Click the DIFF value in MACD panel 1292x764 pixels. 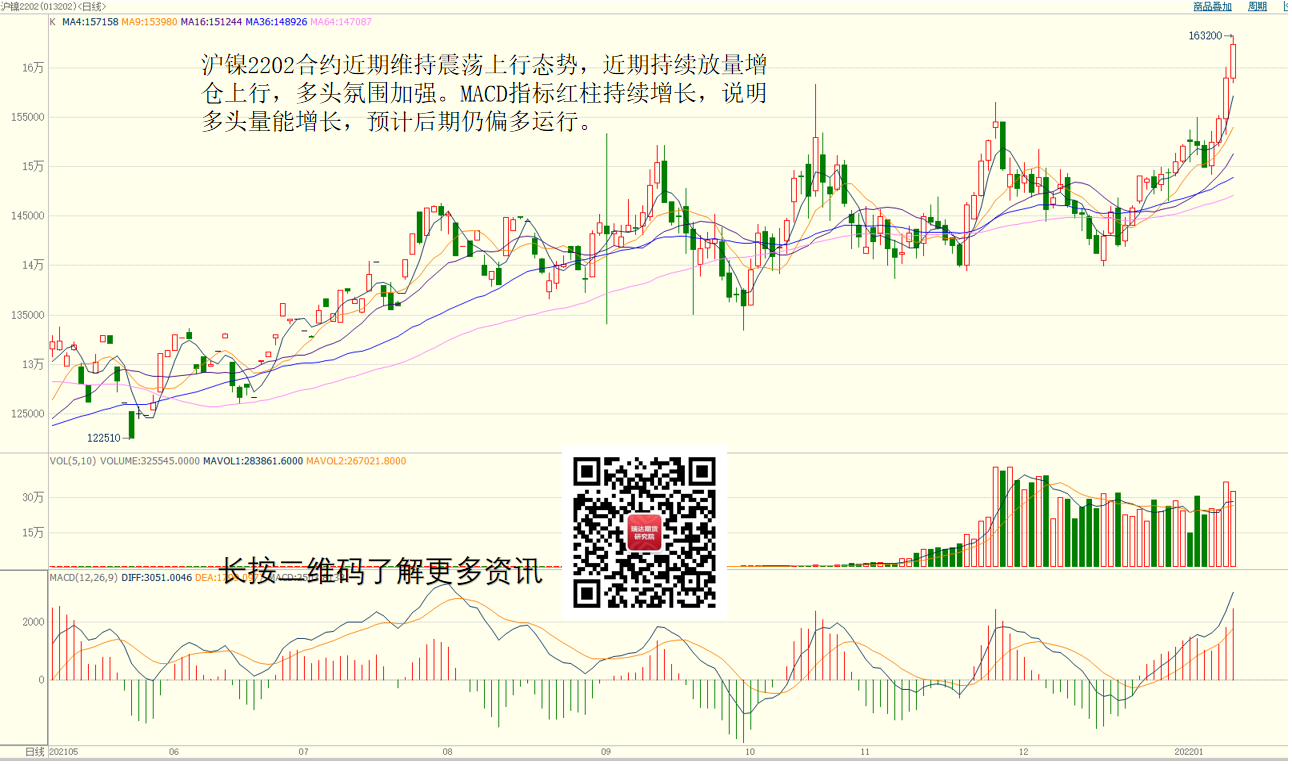[157, 577]
